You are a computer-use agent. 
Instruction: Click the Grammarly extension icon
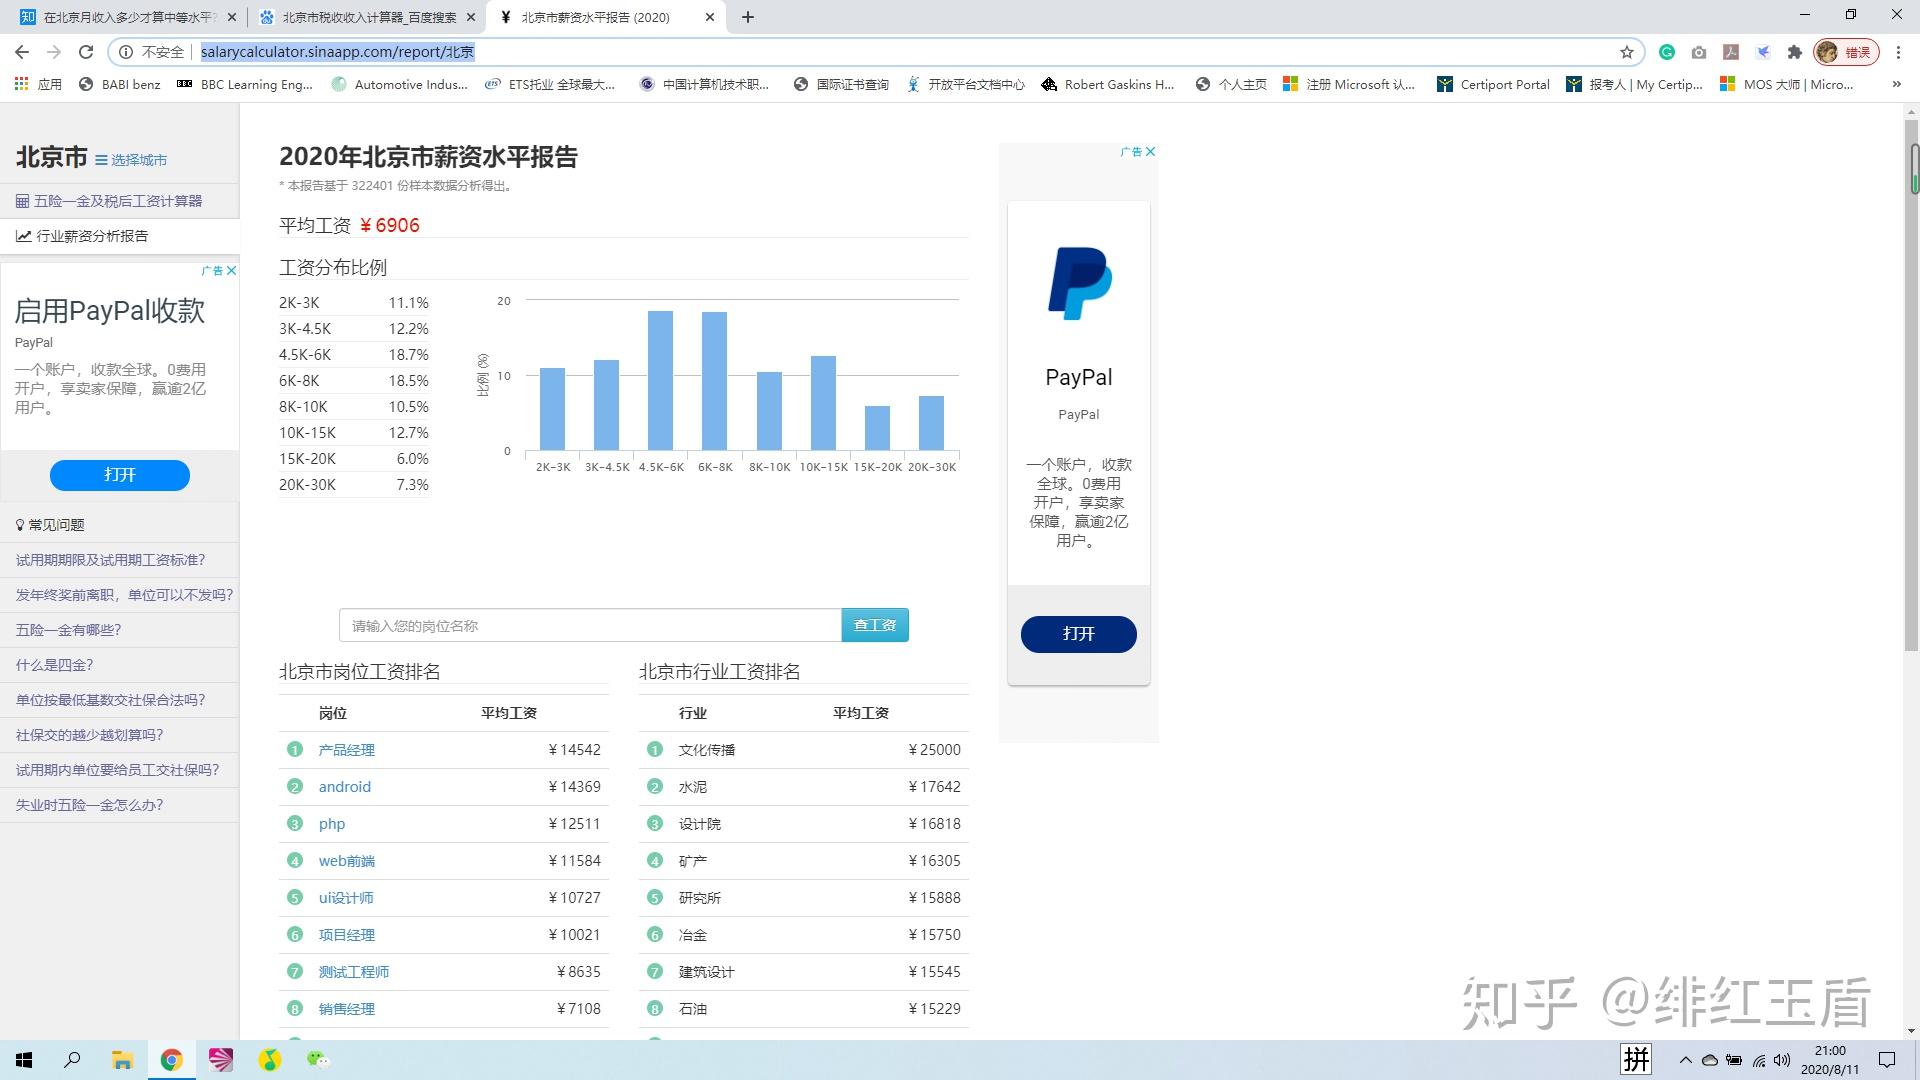tap(1667, 52)
